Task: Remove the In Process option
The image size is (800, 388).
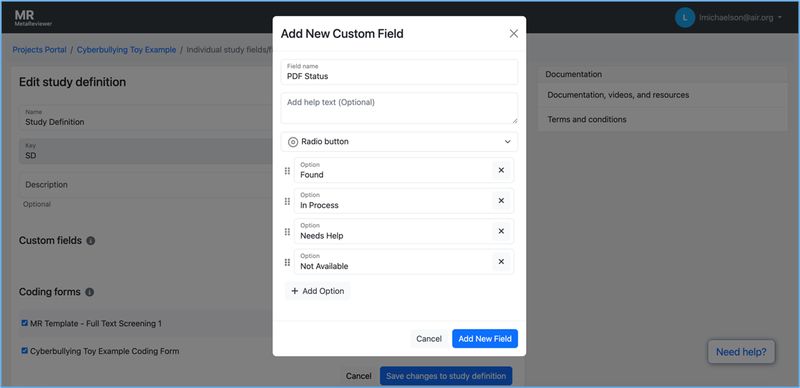Action: coord(501,201)
